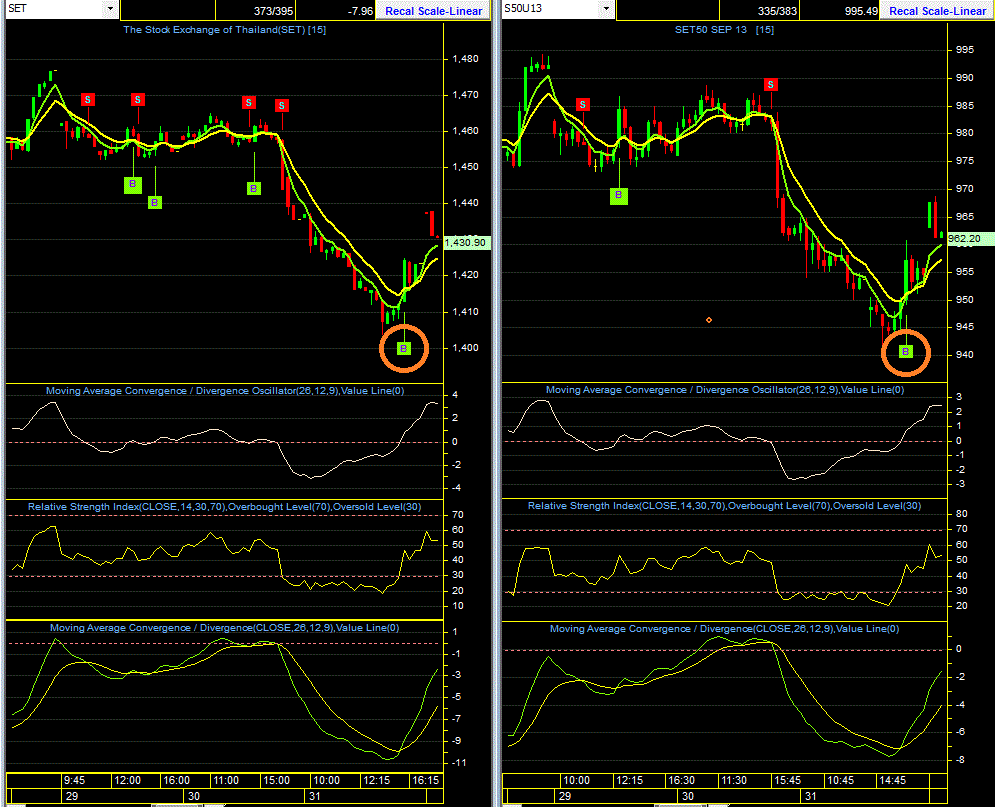Click the 995.49 value in S50U13 header
Screen dimensions: 995x807
pos(862,11)
